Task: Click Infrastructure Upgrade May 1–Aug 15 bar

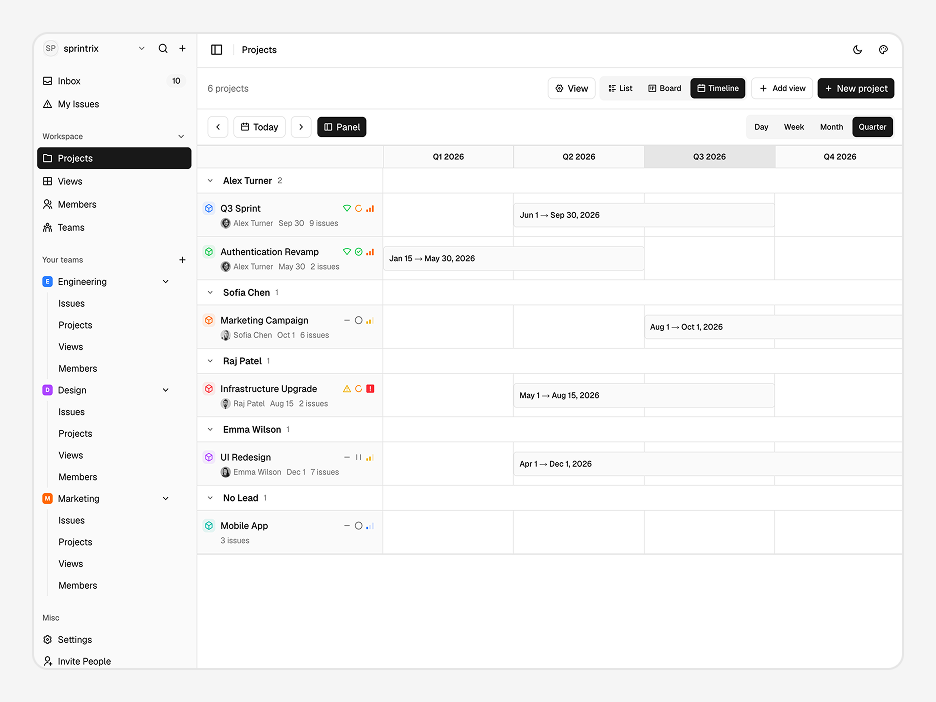Action: point(644,395)
